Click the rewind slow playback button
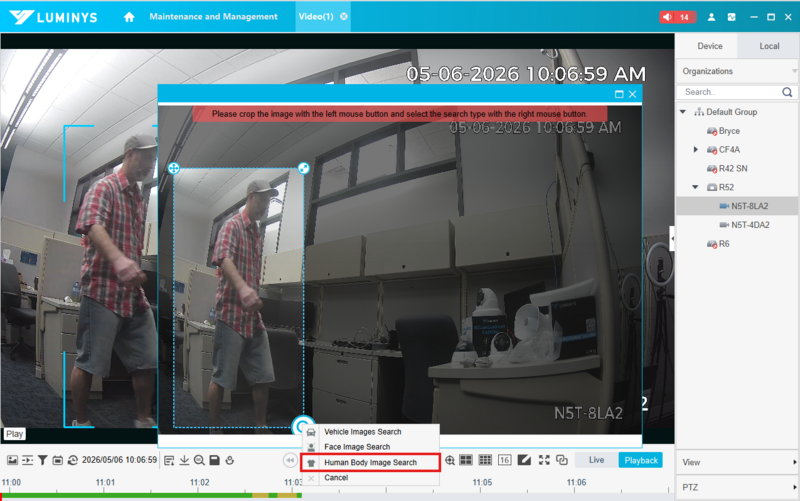The height and width of the screenshot is (501, 800). point(290,460)
